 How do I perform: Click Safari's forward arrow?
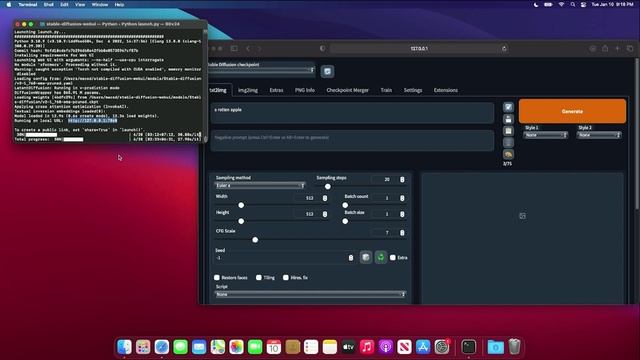point(259,49)
